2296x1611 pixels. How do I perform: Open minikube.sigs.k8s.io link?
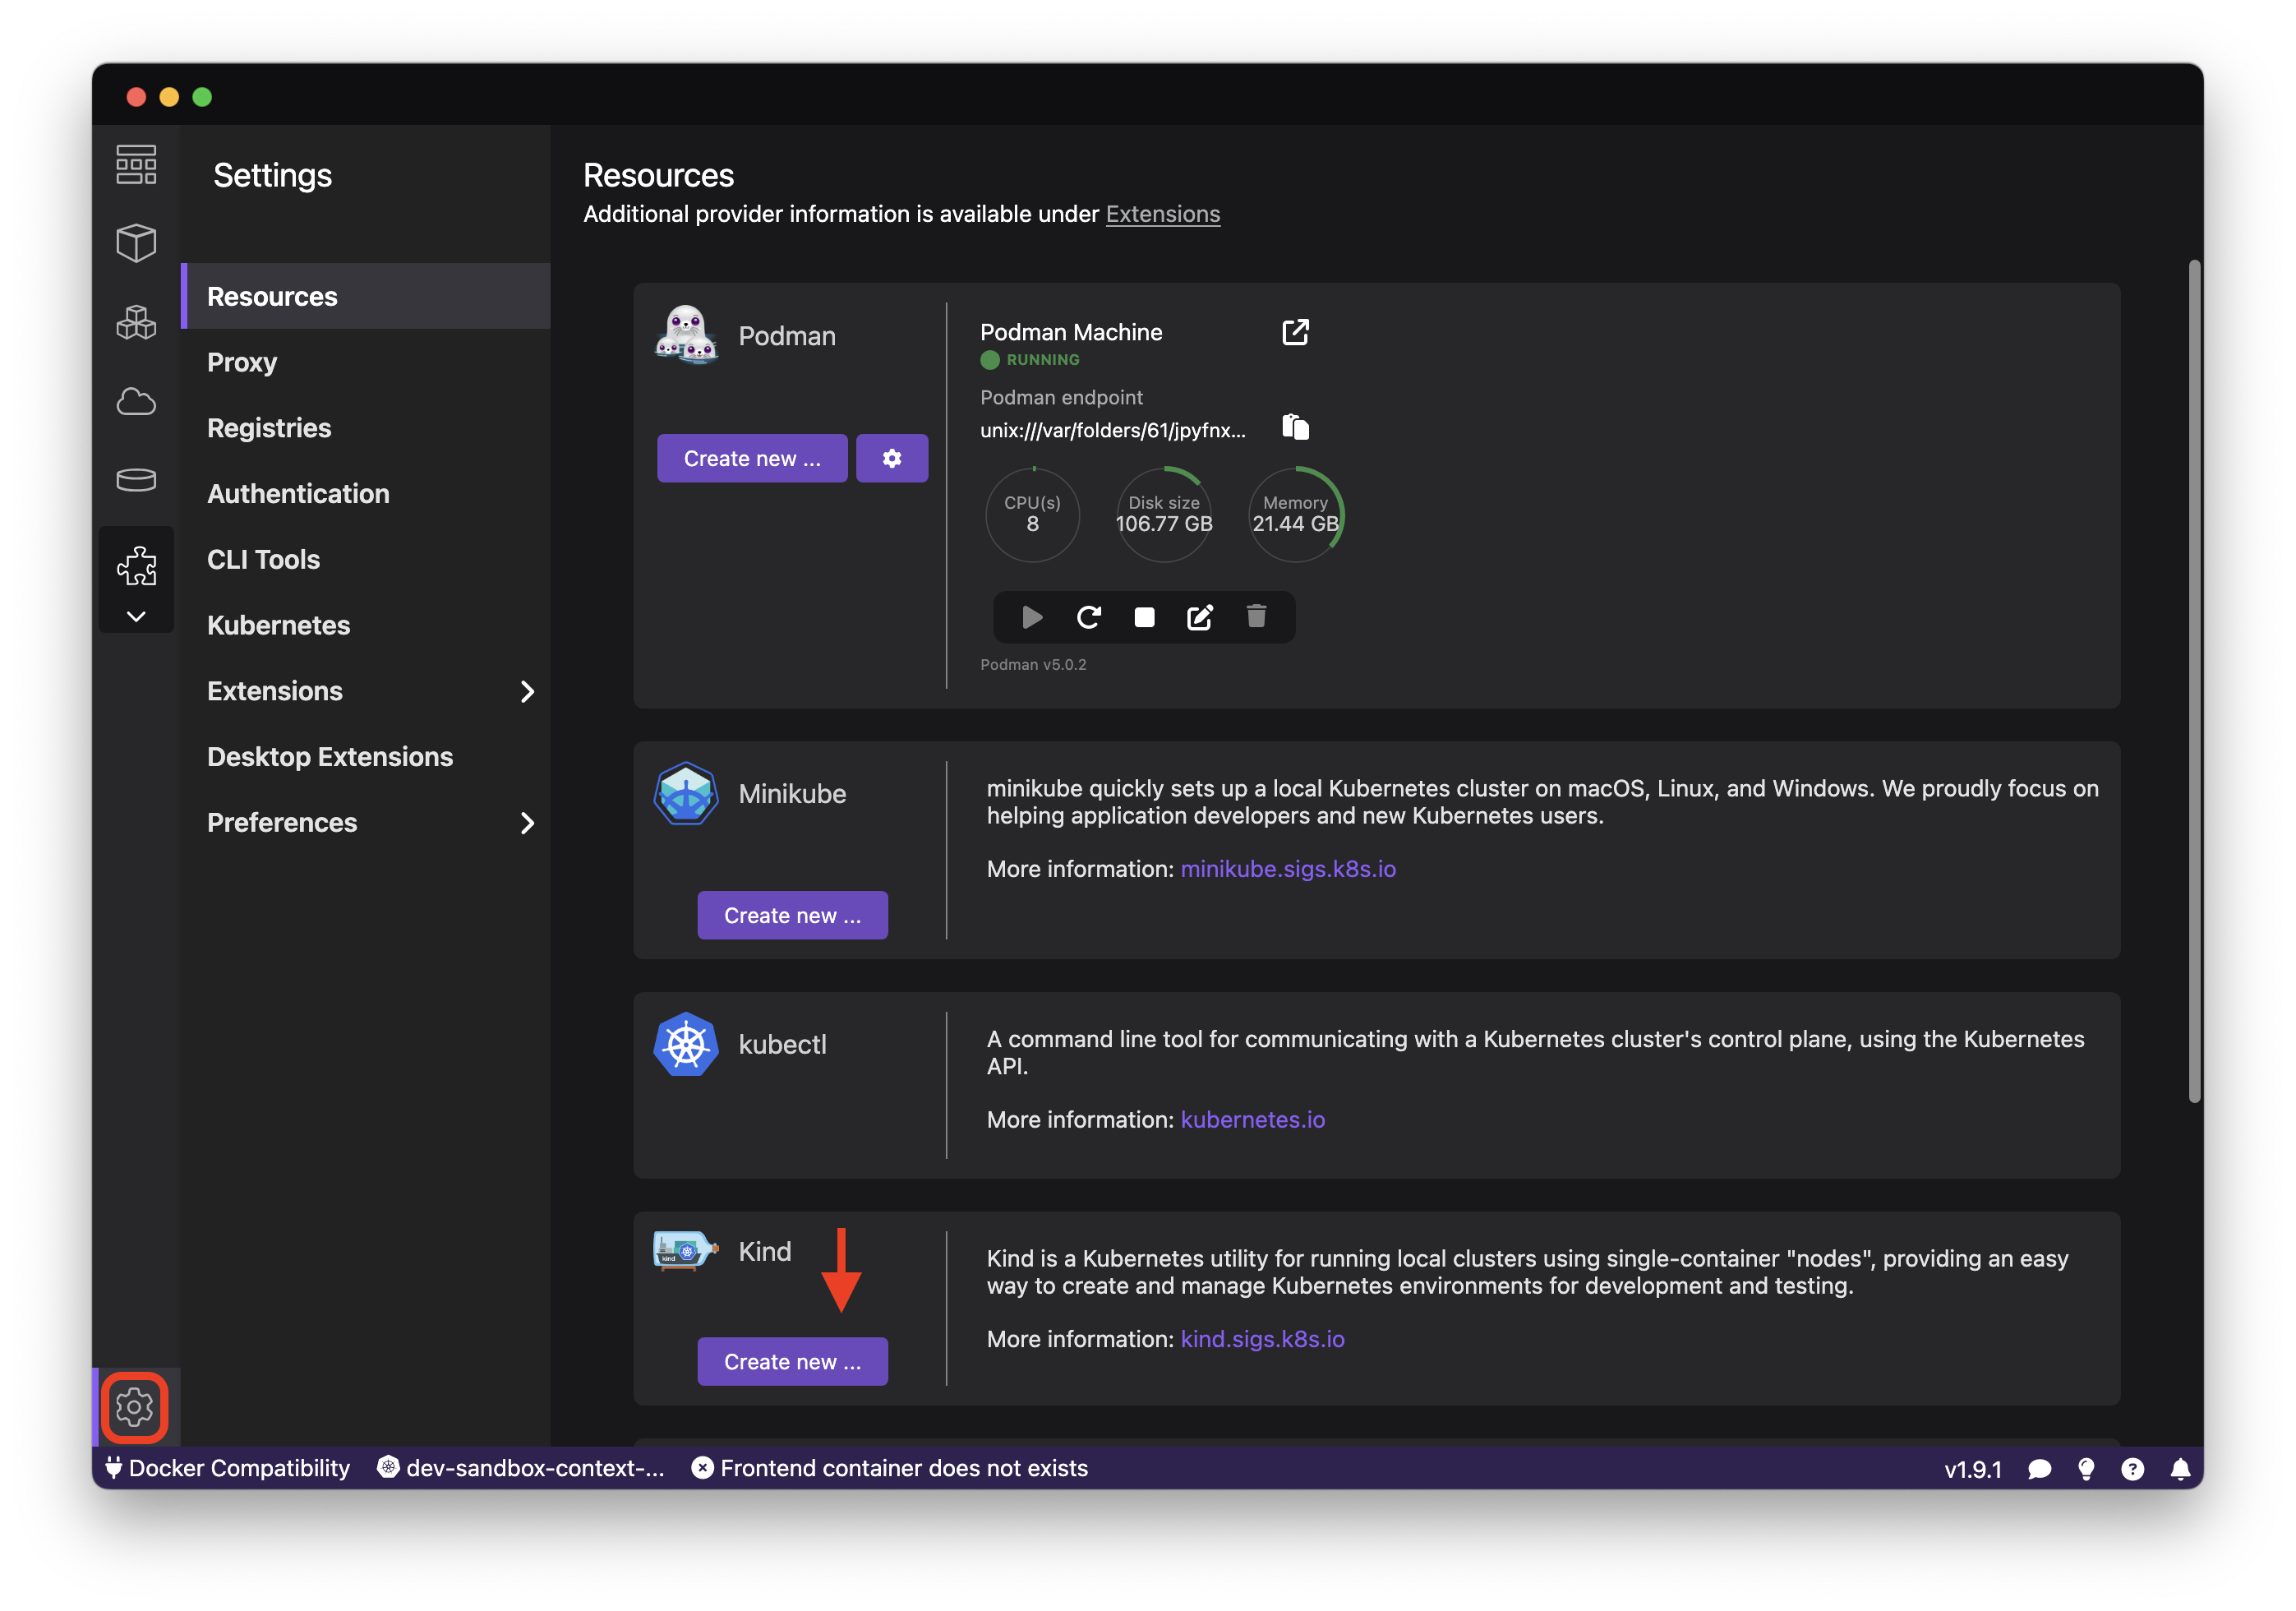tap(1288, 869)
